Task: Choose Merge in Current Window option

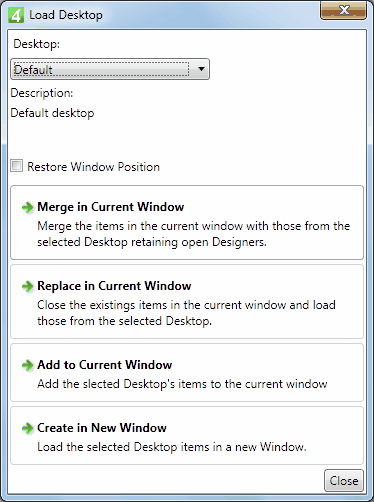Action: click(187, 222)
